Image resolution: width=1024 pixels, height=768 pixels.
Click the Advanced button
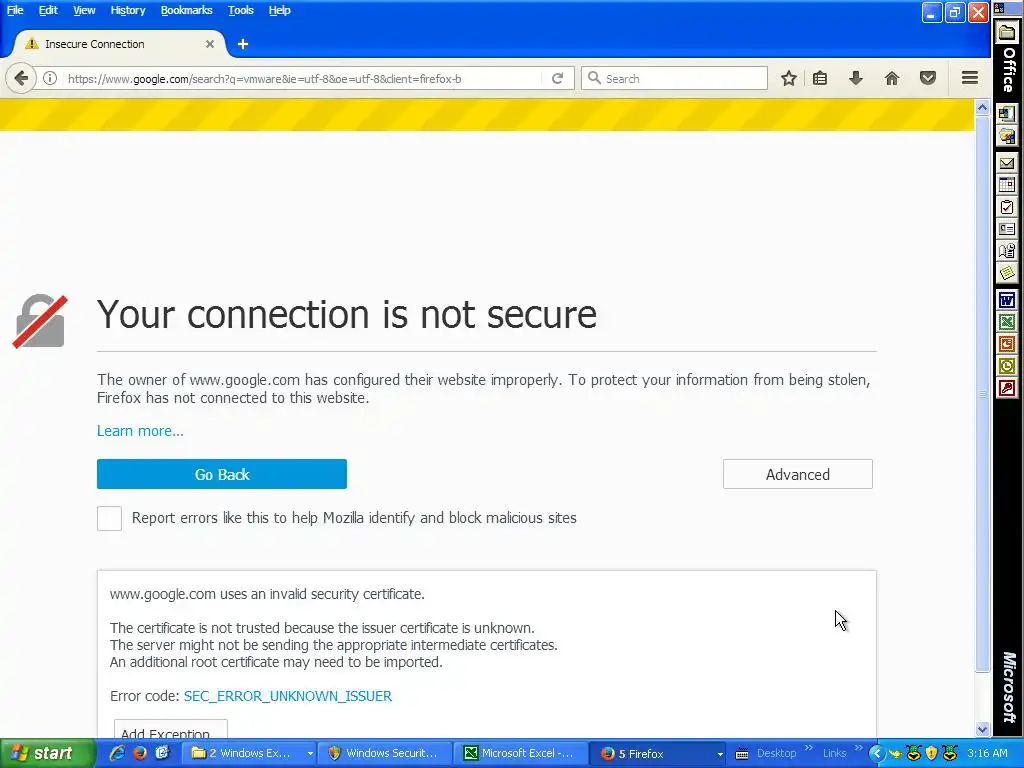(x=797, y=474)
